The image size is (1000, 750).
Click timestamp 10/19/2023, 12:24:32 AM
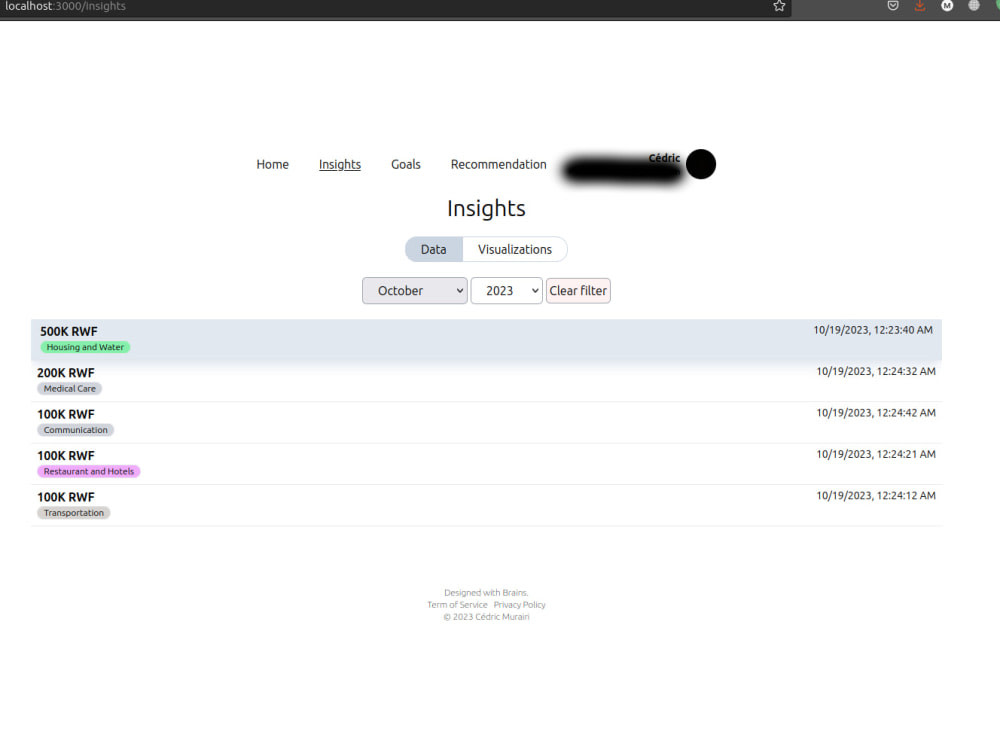pos(876,371)
